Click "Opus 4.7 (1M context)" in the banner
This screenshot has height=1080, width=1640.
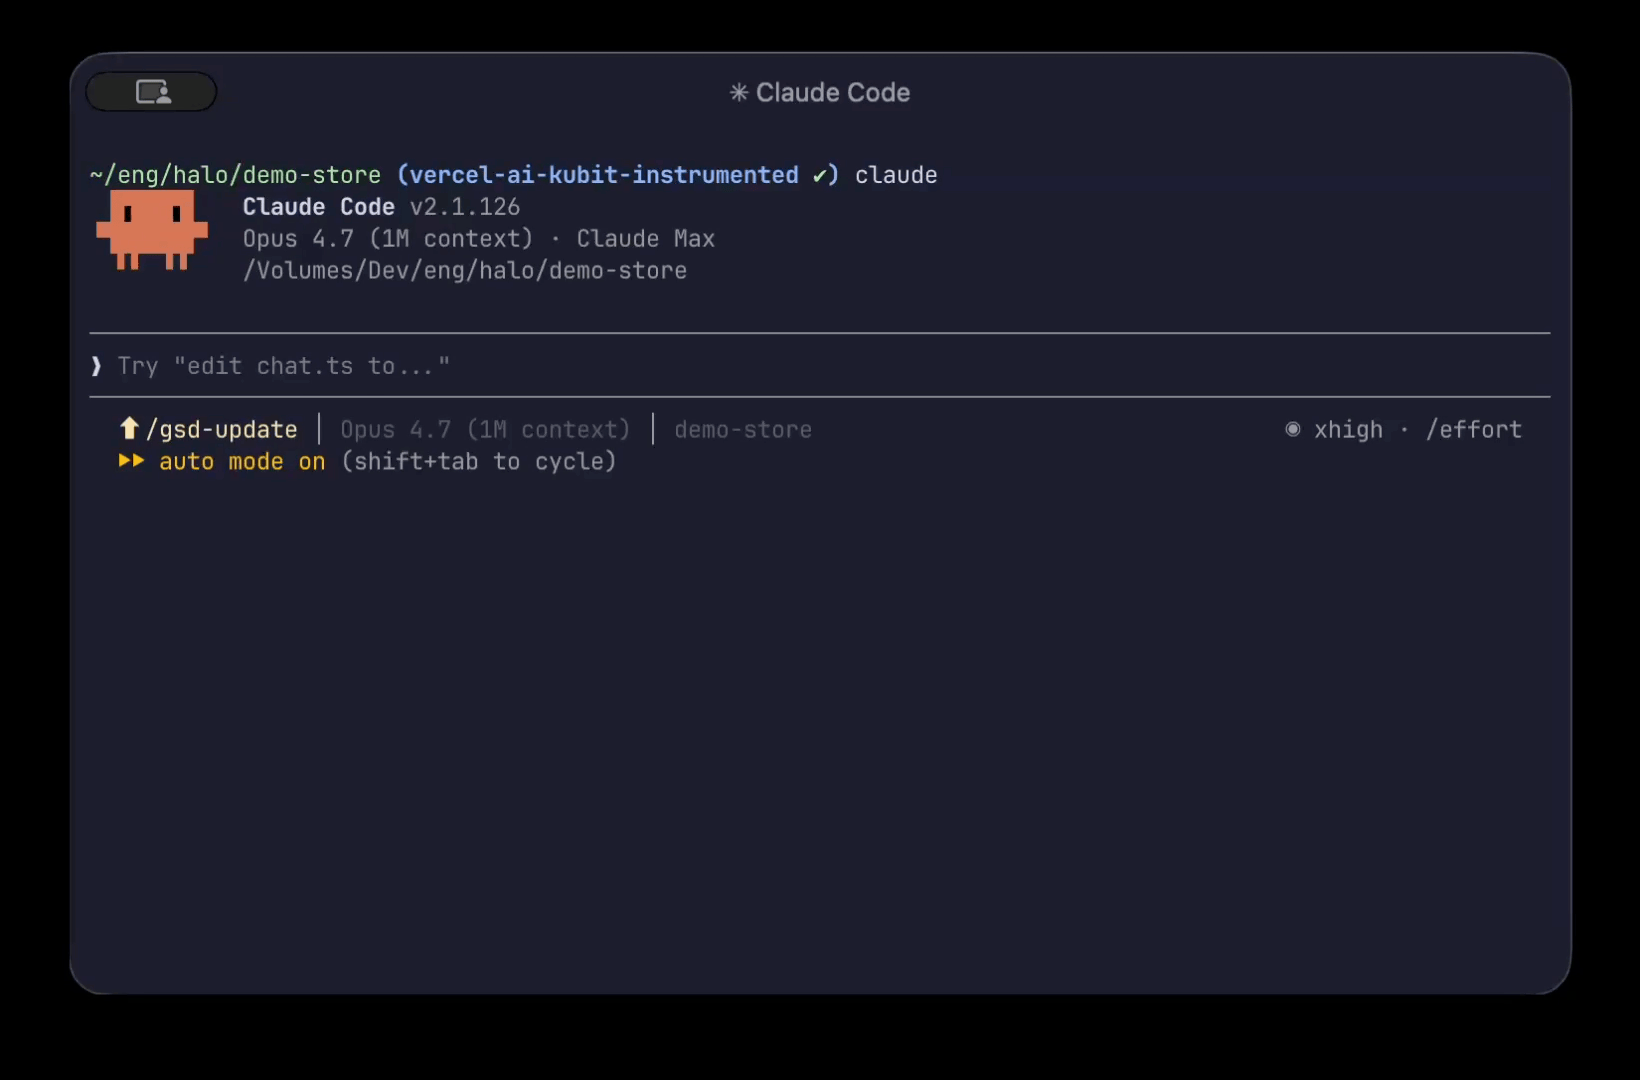click(x=388, y=239)
